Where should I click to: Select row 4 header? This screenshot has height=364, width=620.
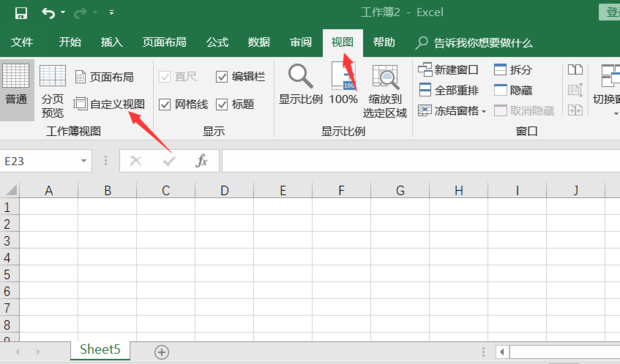click(x=9, y=258)
